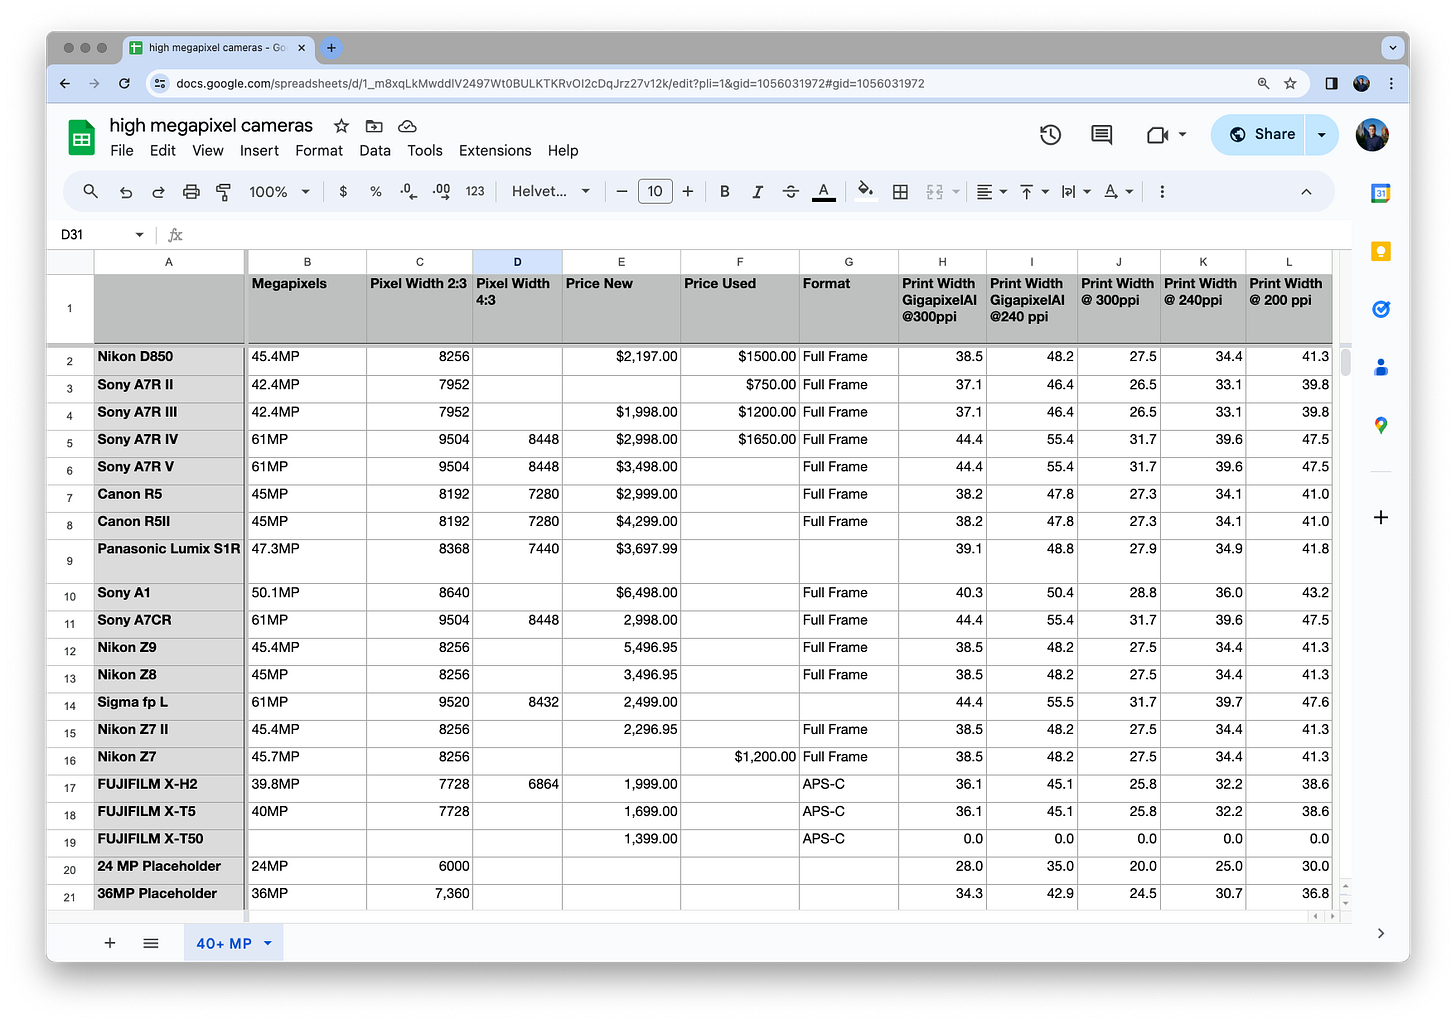
Task: Open the more toolbar options menu
Action: coord(1162,191)
